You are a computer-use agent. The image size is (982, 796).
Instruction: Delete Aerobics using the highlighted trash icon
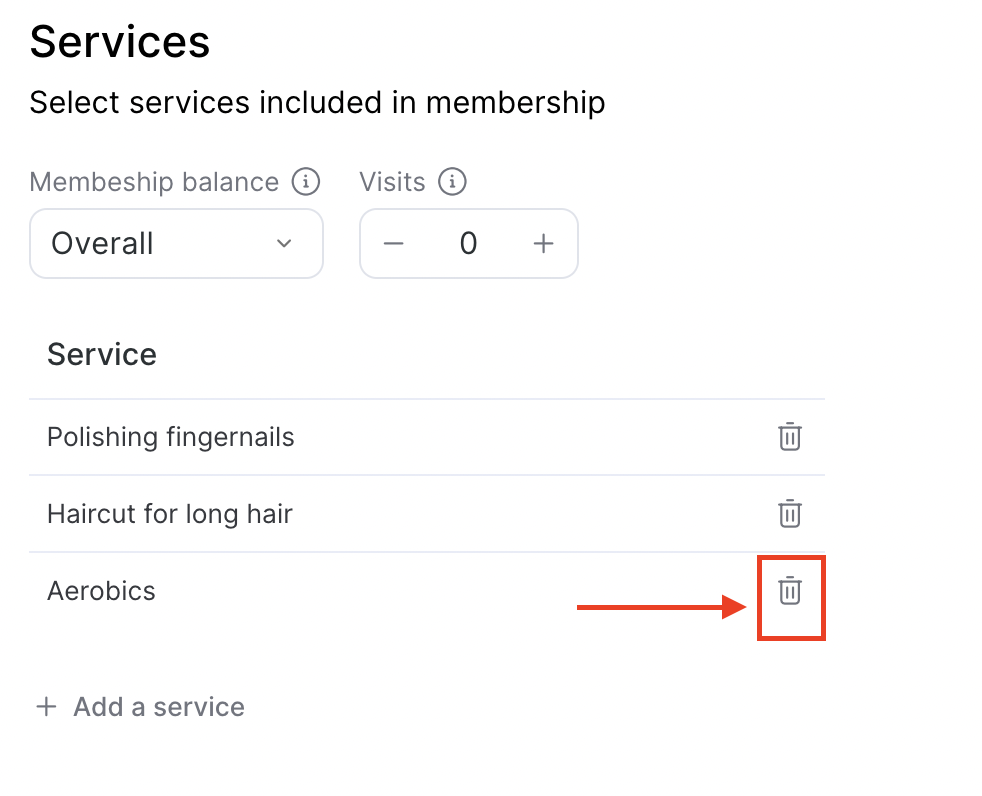click(790, 591)
